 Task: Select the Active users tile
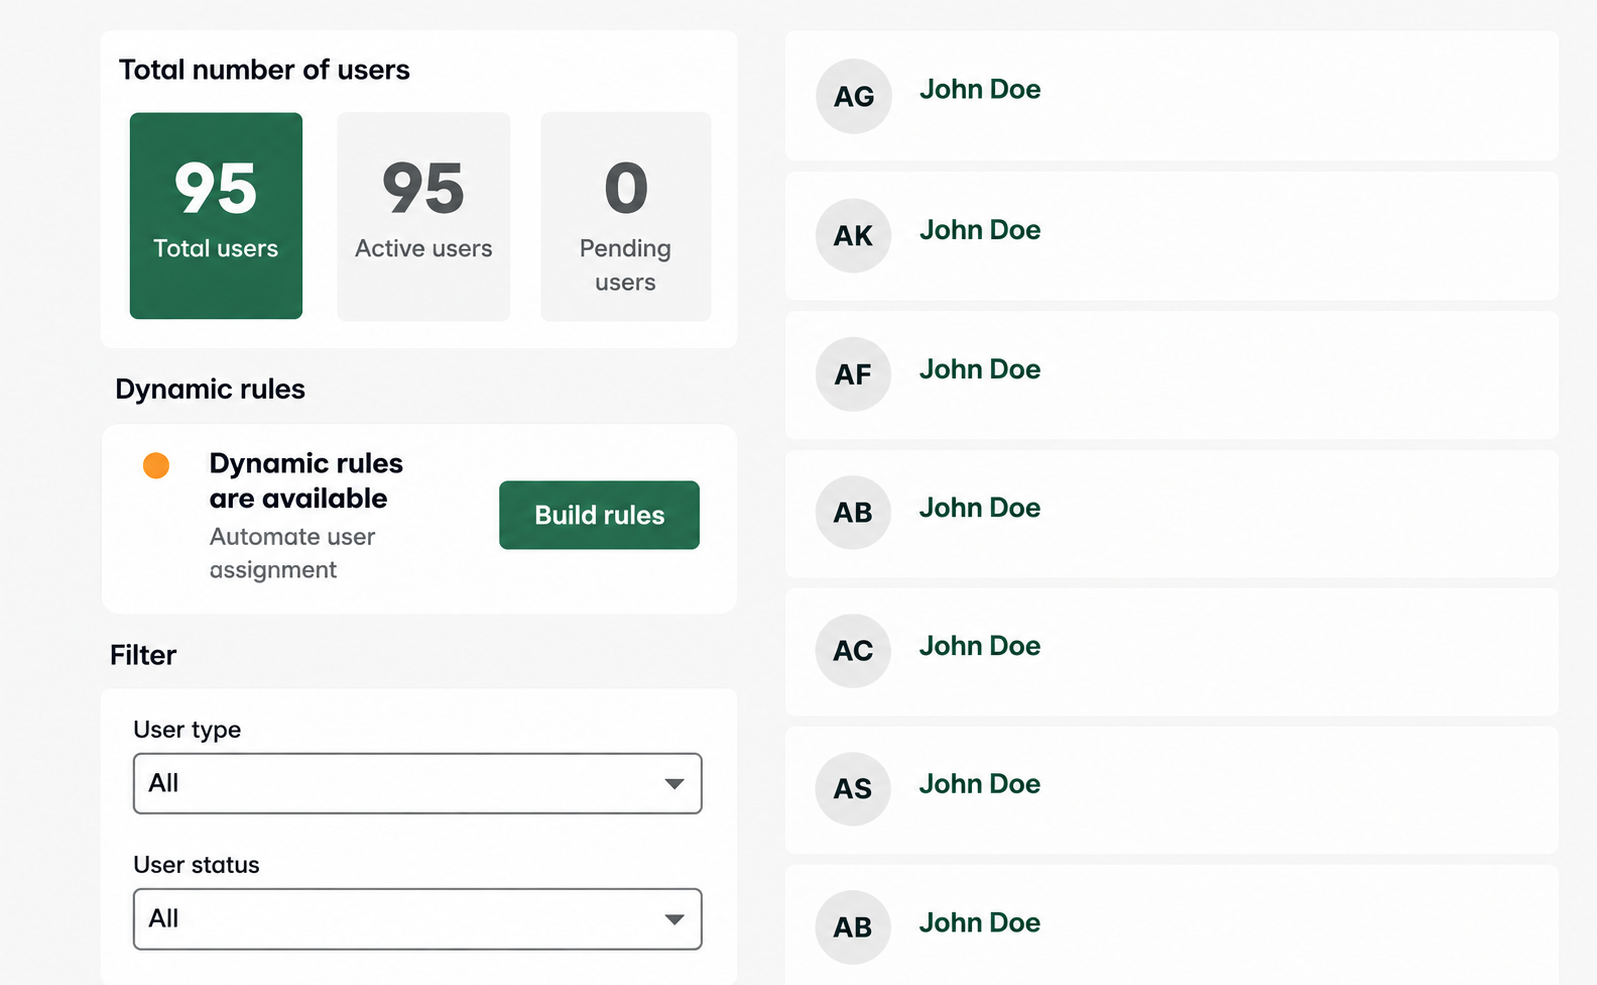[424, 216]
